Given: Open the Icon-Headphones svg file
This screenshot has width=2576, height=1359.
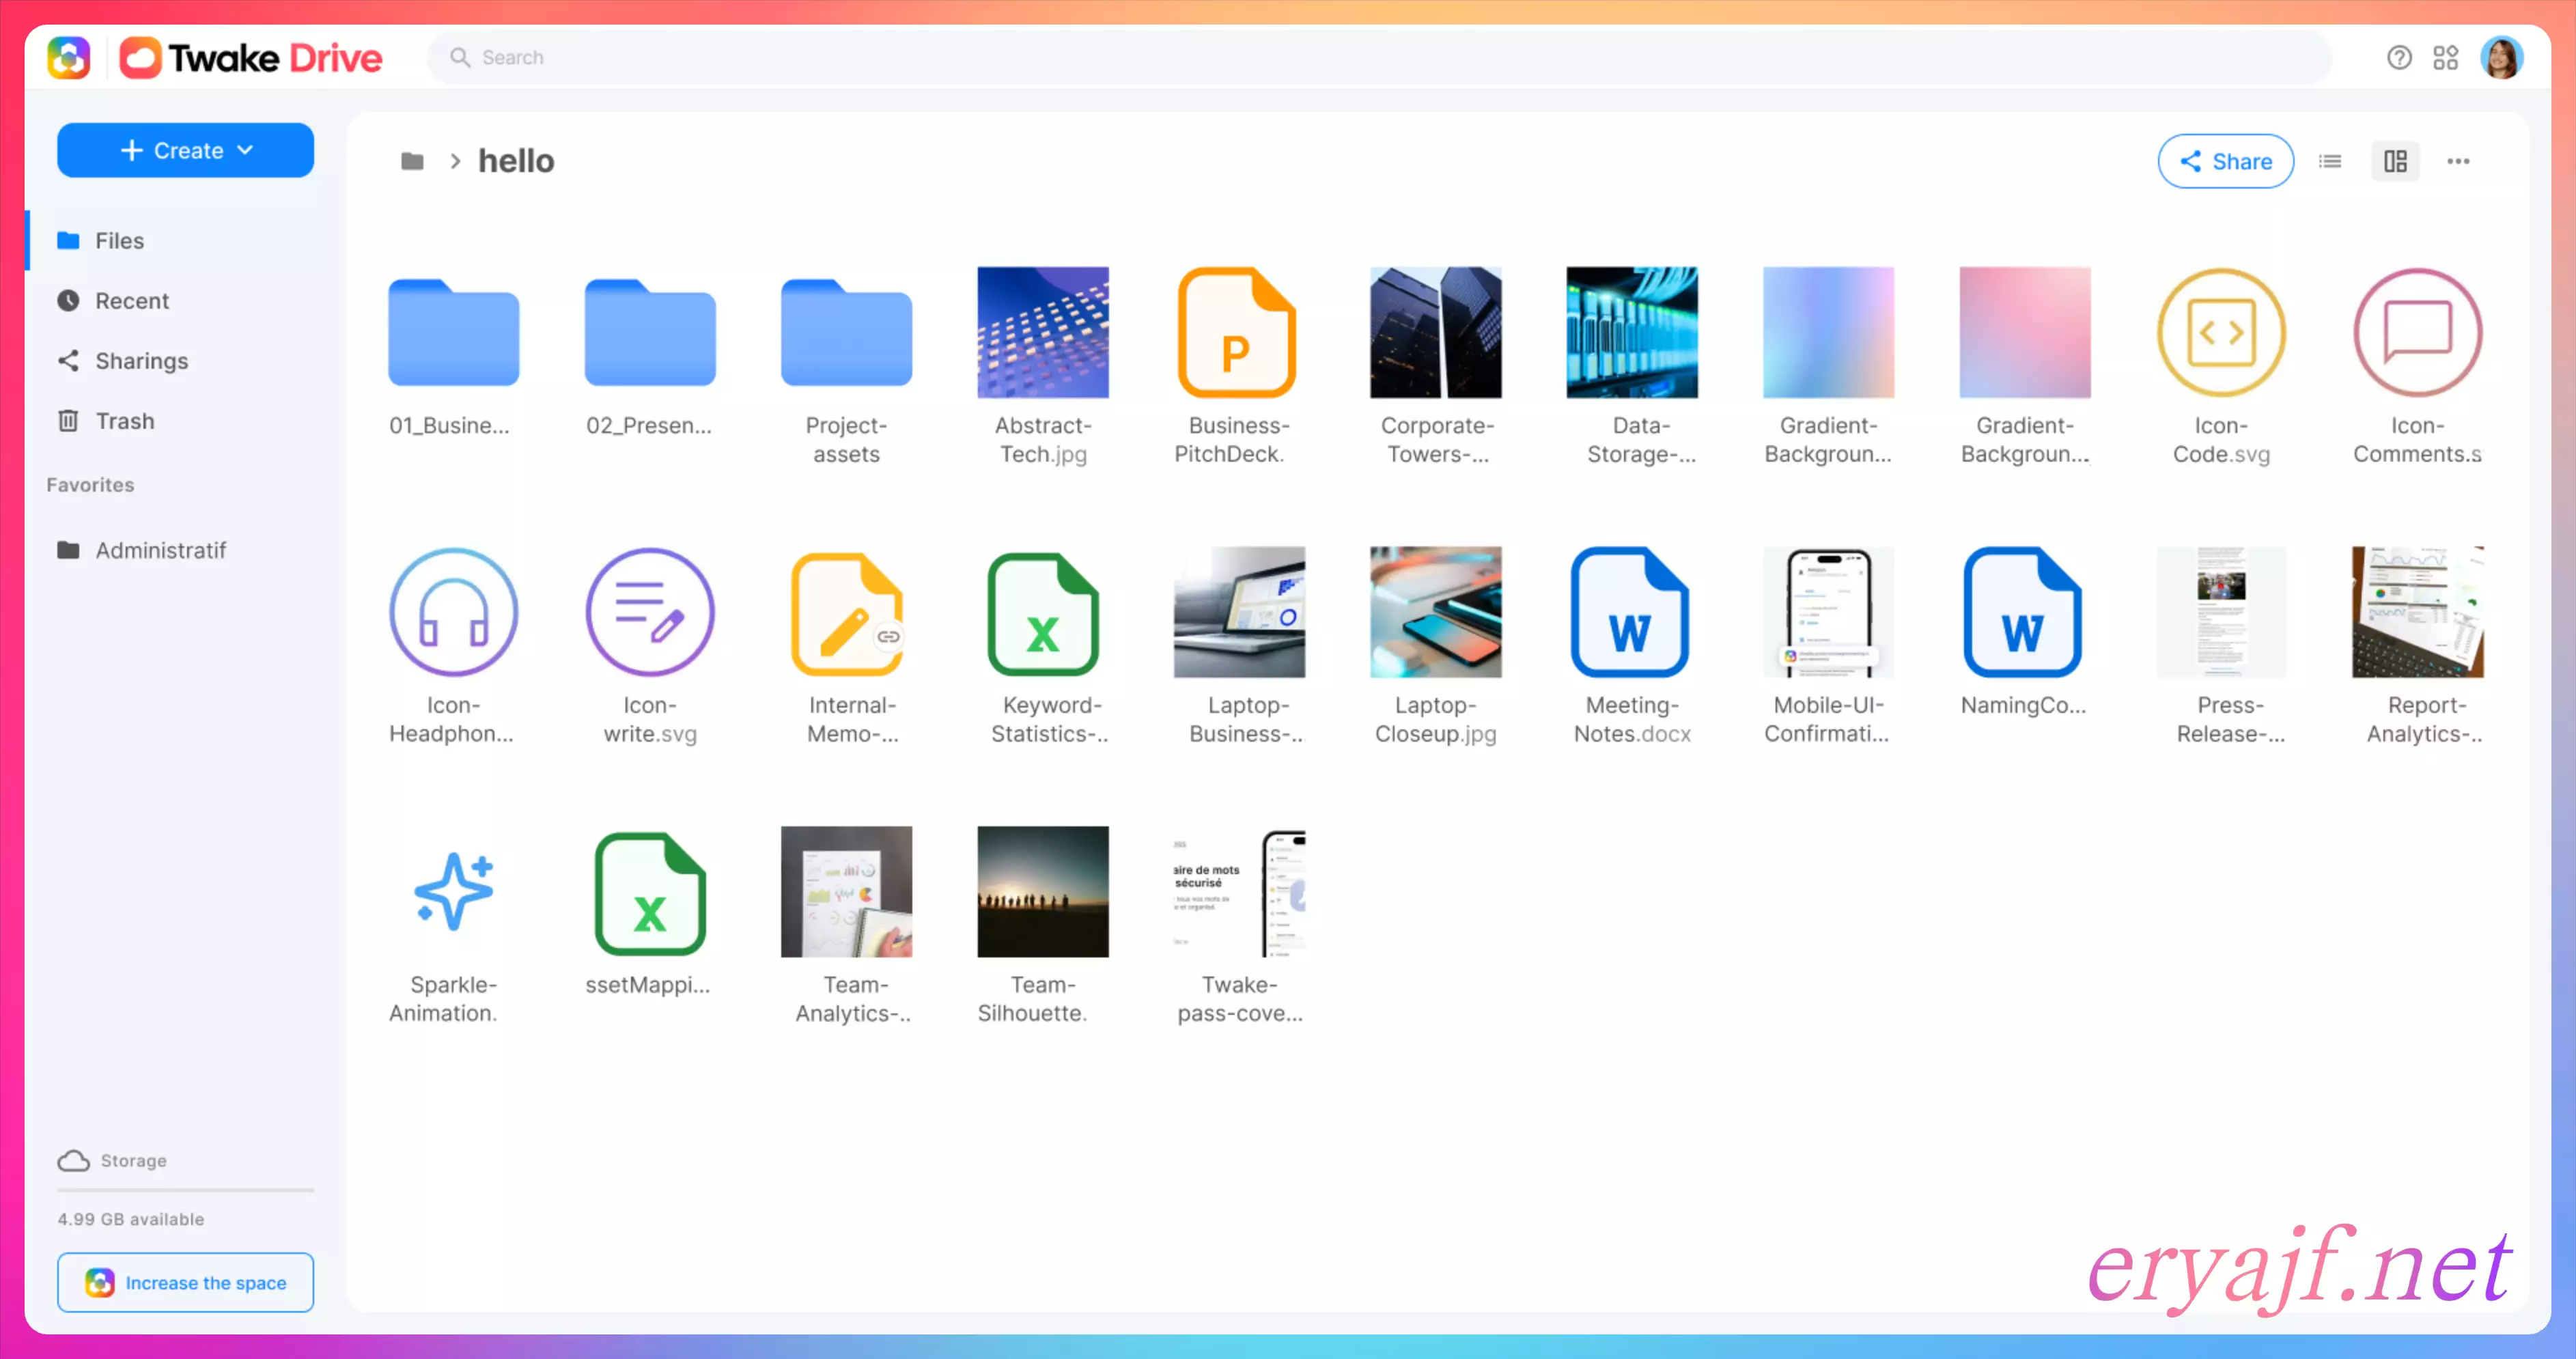Looking at the screenshot, I should click(453, 613).
